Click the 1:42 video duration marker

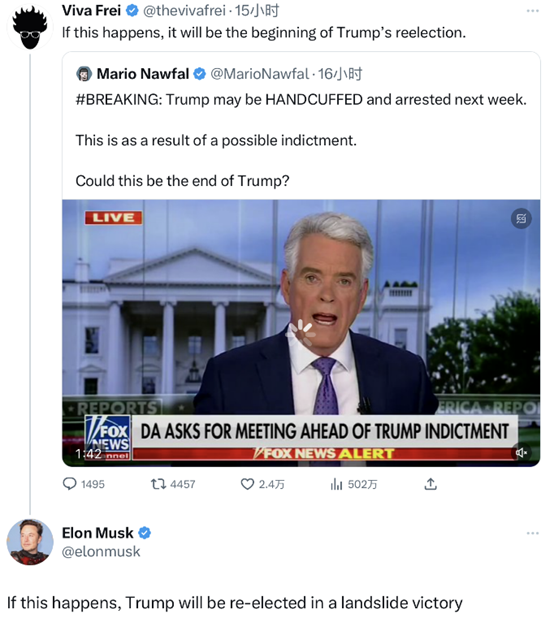88,453
